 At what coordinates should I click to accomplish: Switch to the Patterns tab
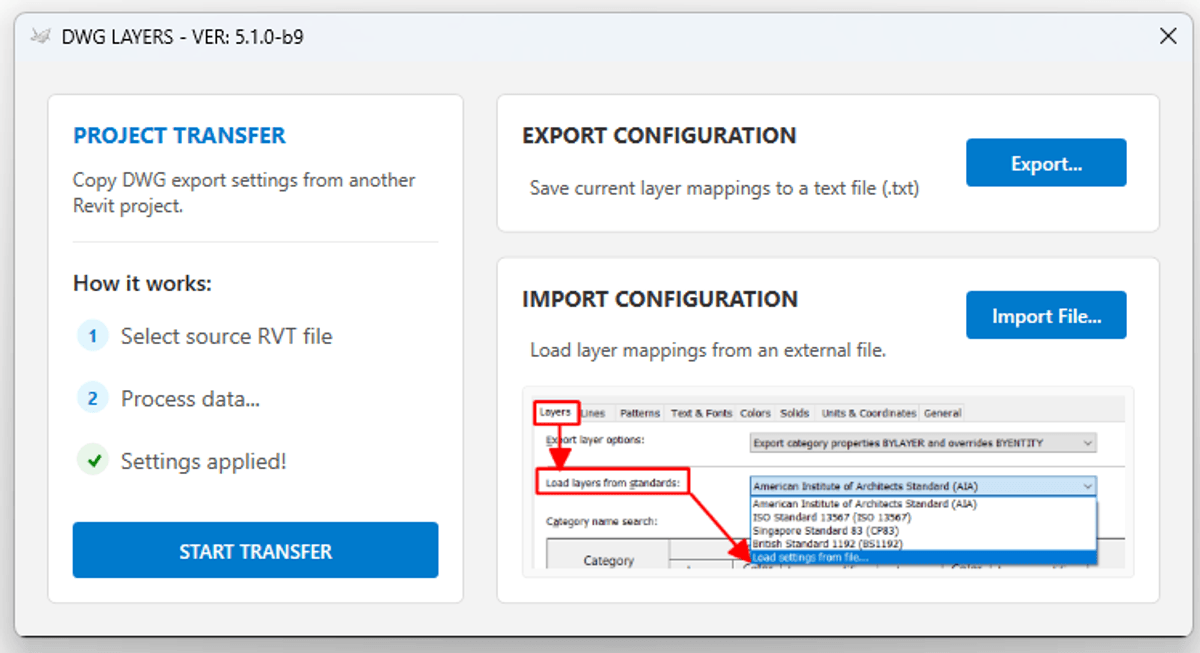pyautogui.click(x=640, y=413)
